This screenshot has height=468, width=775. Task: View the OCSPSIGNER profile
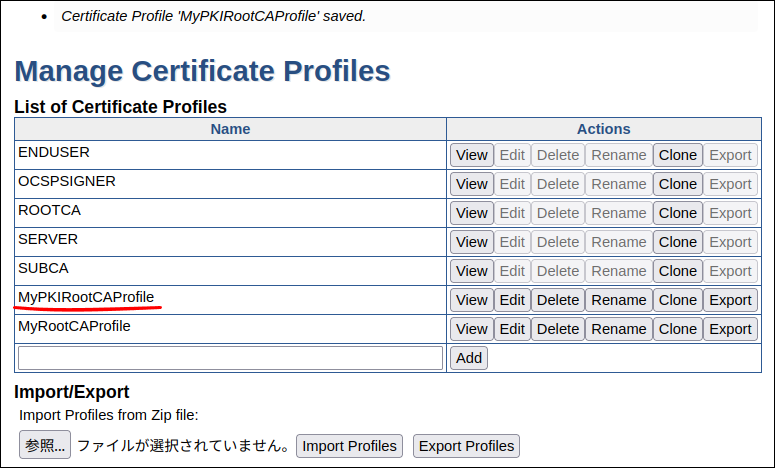coord(471,184)
